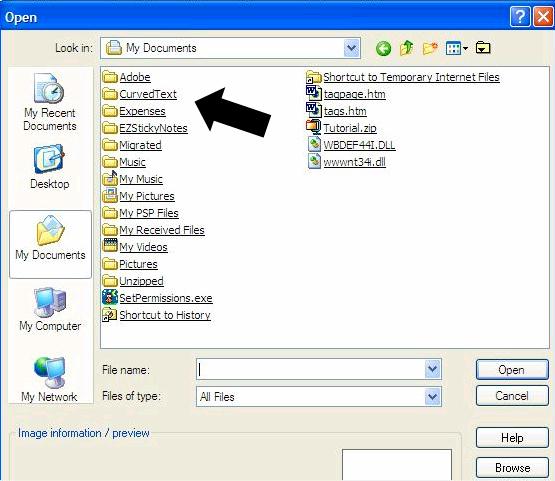
Task: Click the browse folder icon in toolbar
Action: point(483,47)
